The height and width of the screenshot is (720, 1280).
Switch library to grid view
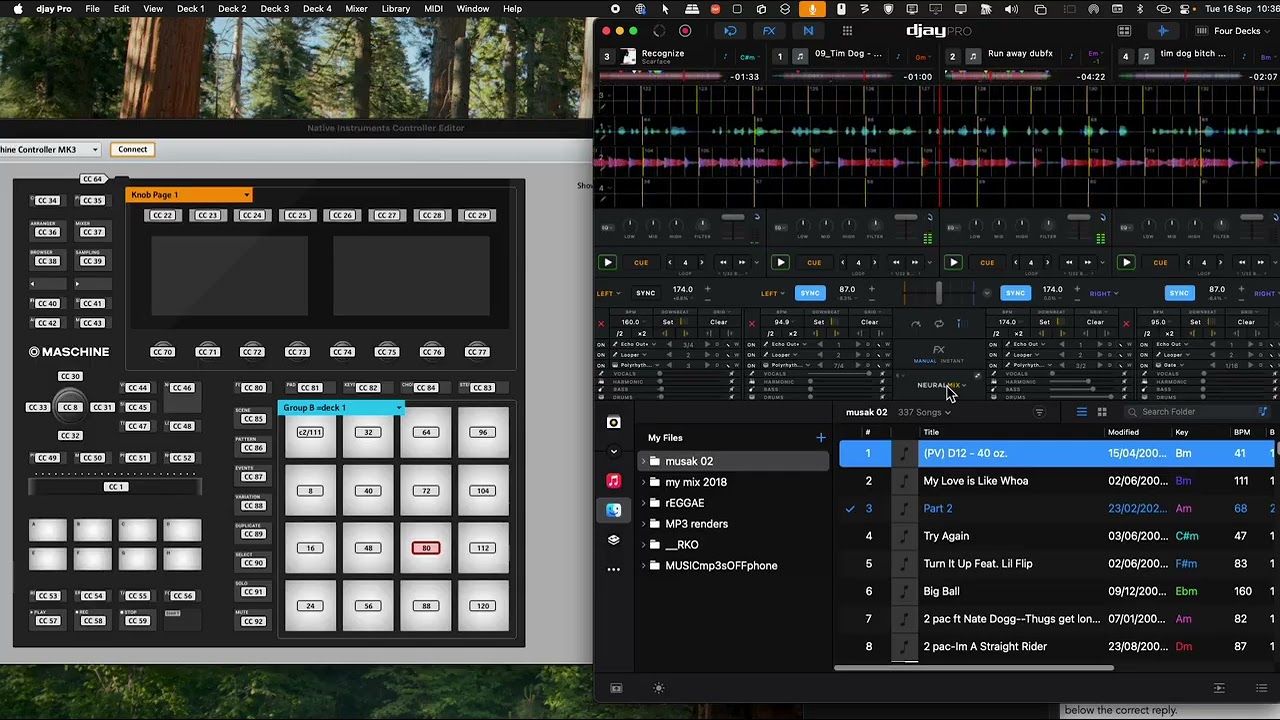point(1102,412)
